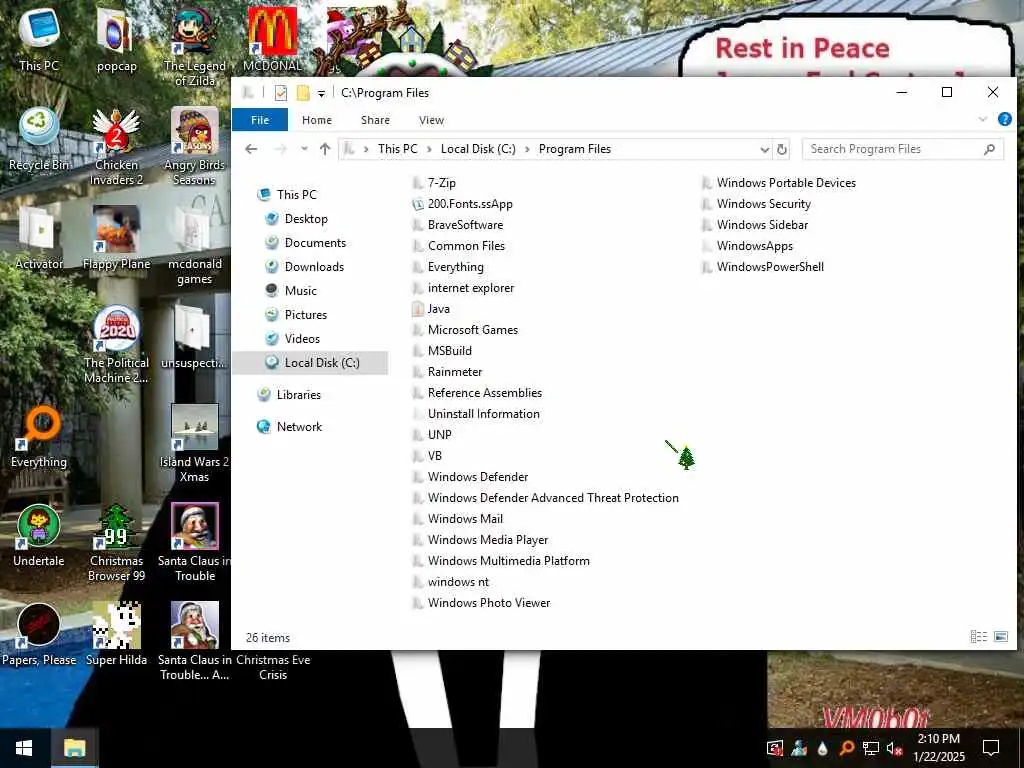Switch to large icons view button
This screenshot has height=768, width=1024.
(1000, 636)
